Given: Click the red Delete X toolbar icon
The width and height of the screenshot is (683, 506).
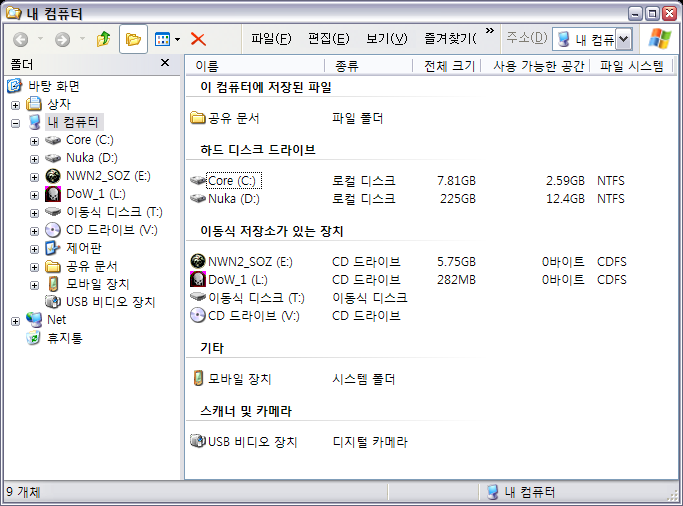Looking at the screenshot, I should [198, 39].
